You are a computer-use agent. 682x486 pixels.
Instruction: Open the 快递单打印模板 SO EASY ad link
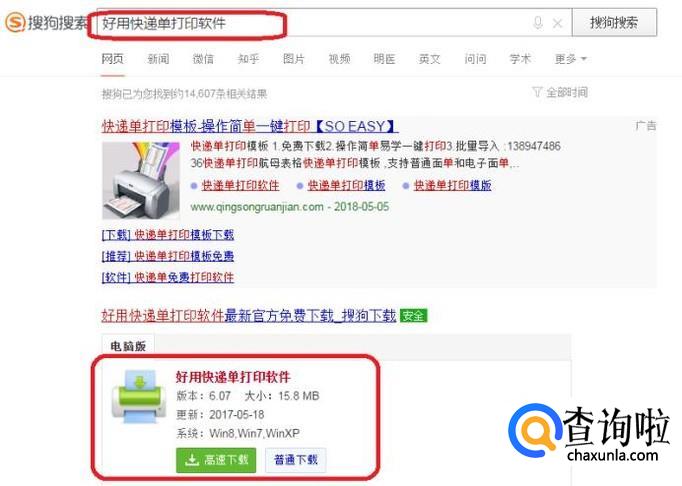pos(250,126)
